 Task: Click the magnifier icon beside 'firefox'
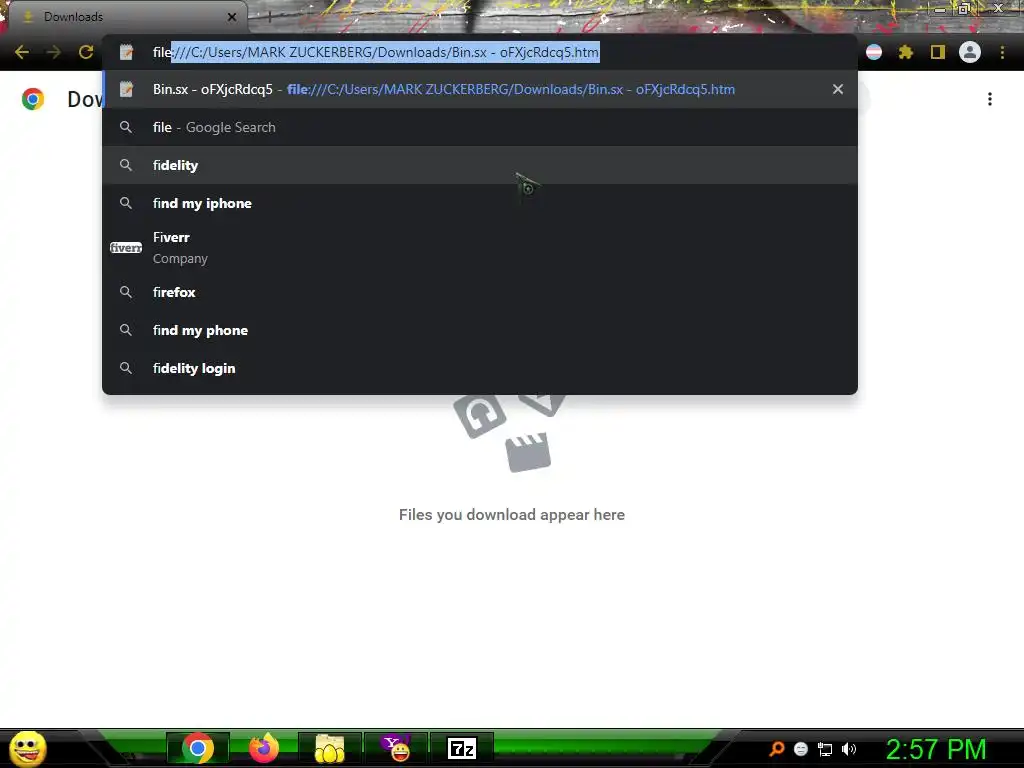pyautogui.click(x=126, y=292)
